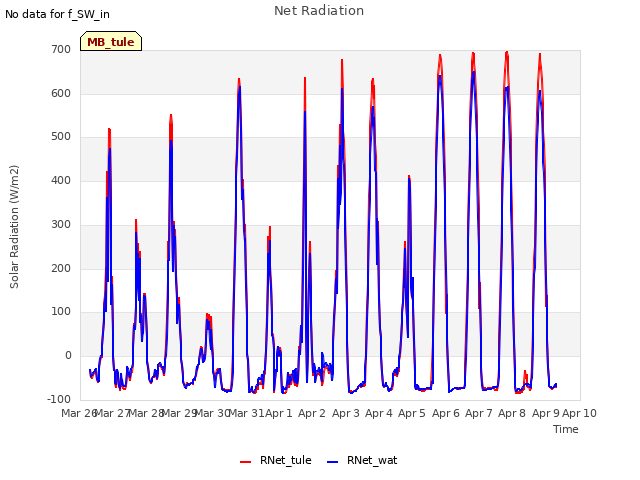The image size is (640, 480).
Task: Click the Mar 31 x-axis tick label
Action: [246, 413]
